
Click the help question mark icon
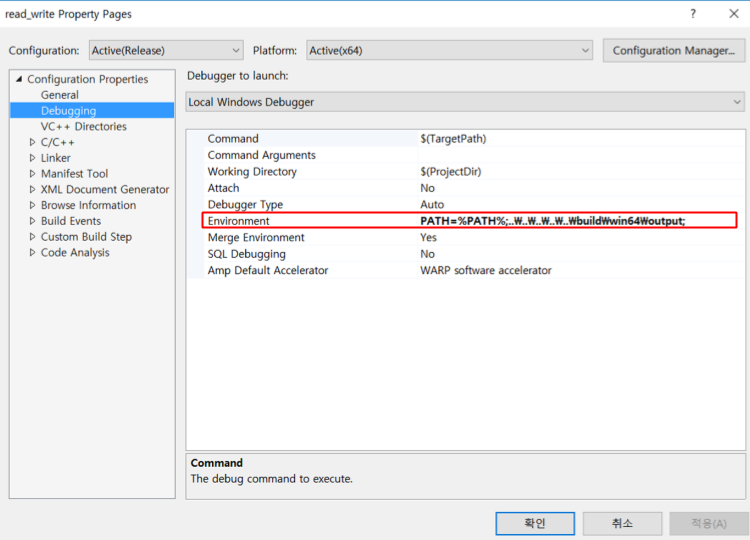692,14
